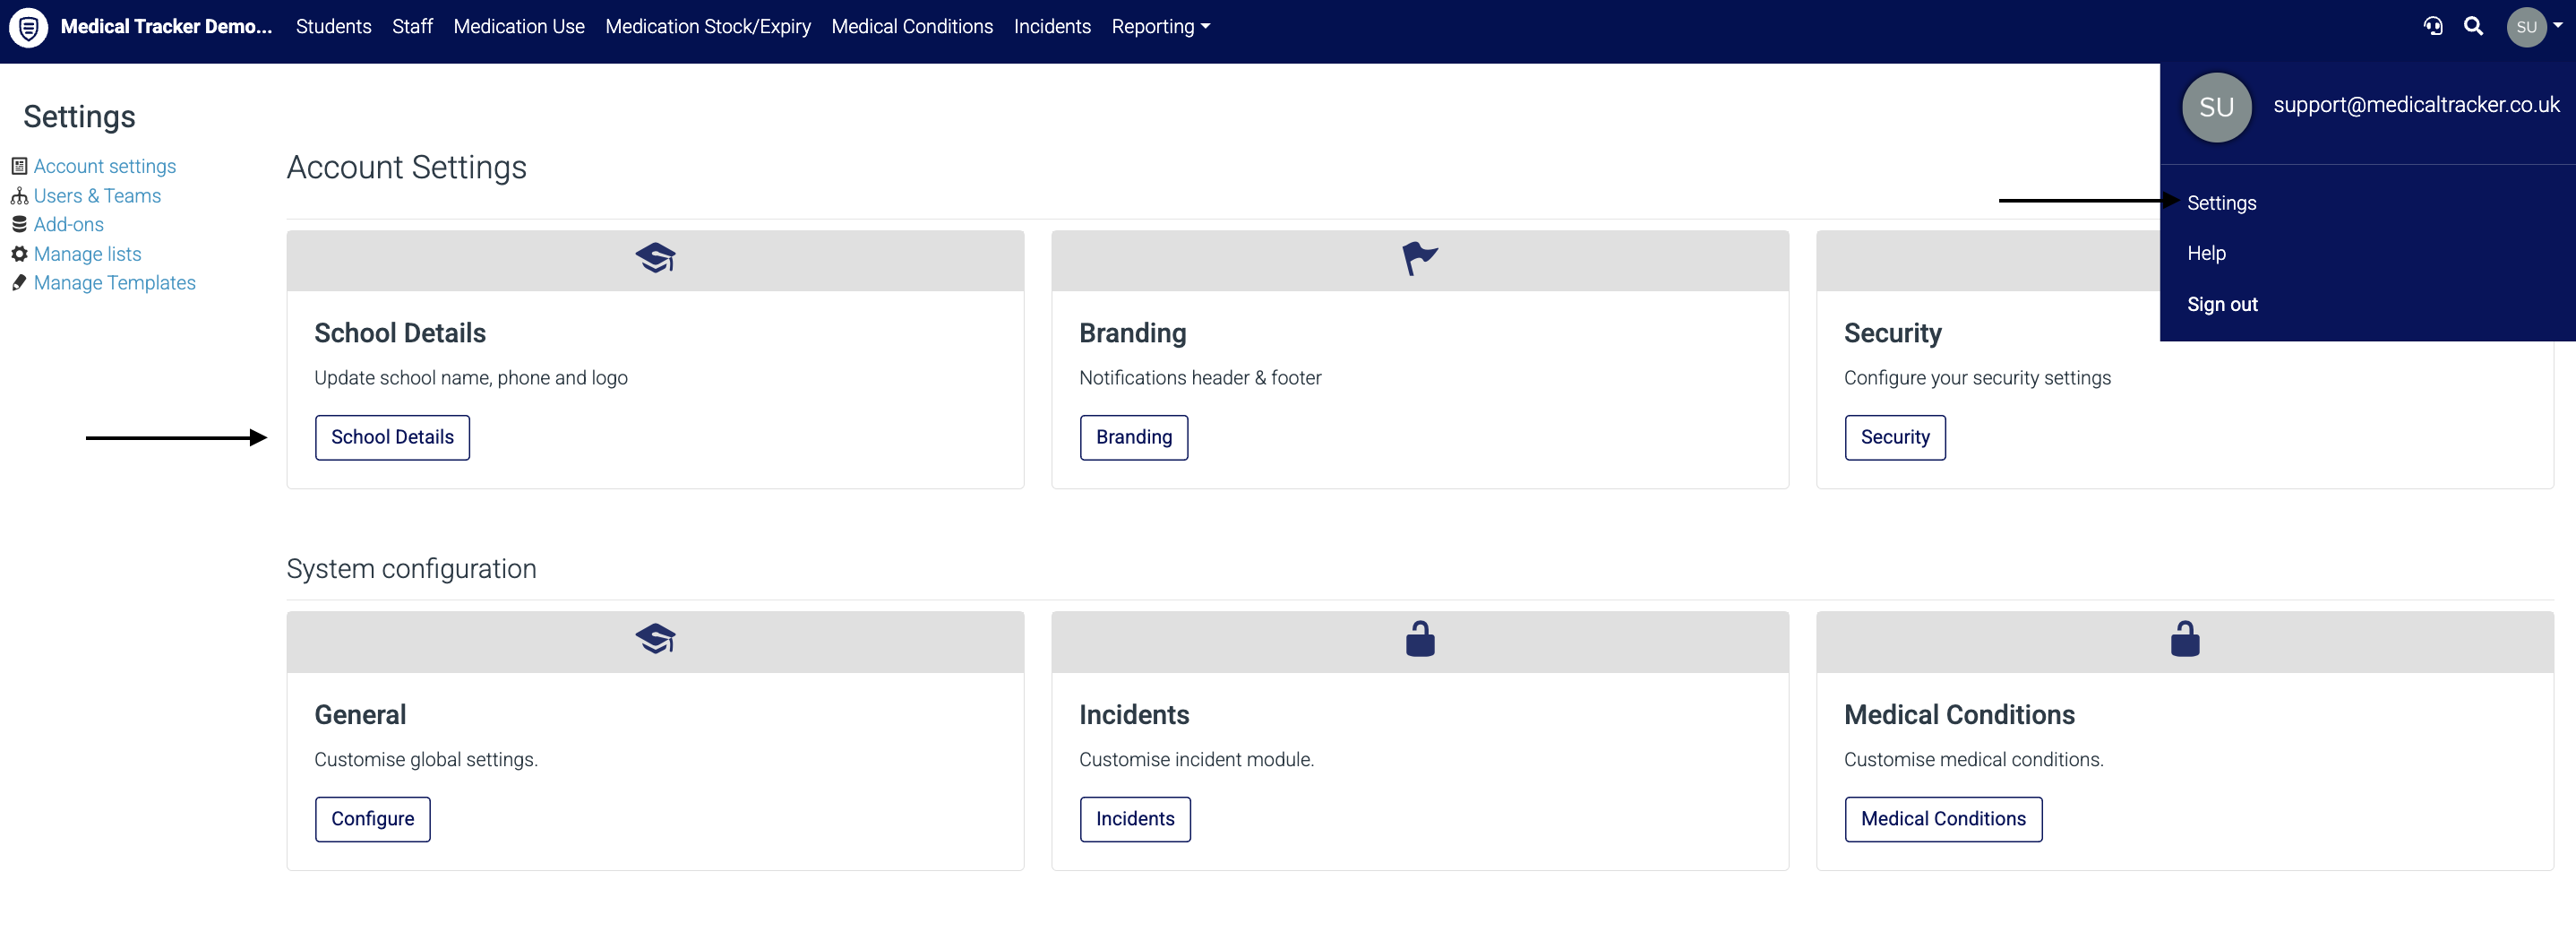Open Manage Templates sidebar link
The width and height of the screenshot is (2576, 932).
[x=115, y=283]
